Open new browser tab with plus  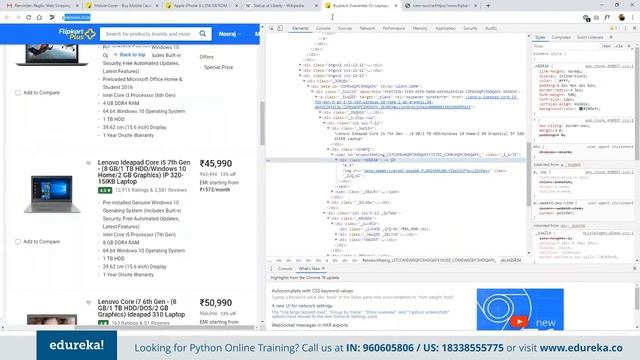click(488, 6)
